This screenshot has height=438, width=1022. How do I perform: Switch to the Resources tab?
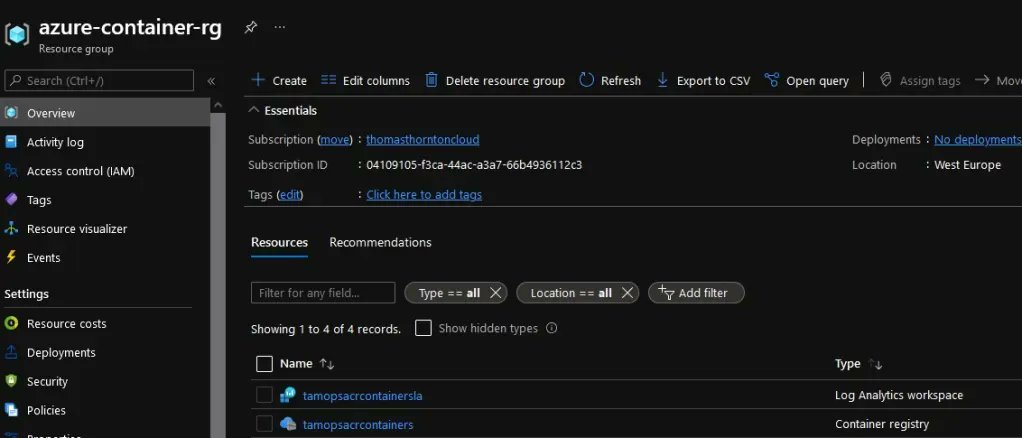click(279, 242)
